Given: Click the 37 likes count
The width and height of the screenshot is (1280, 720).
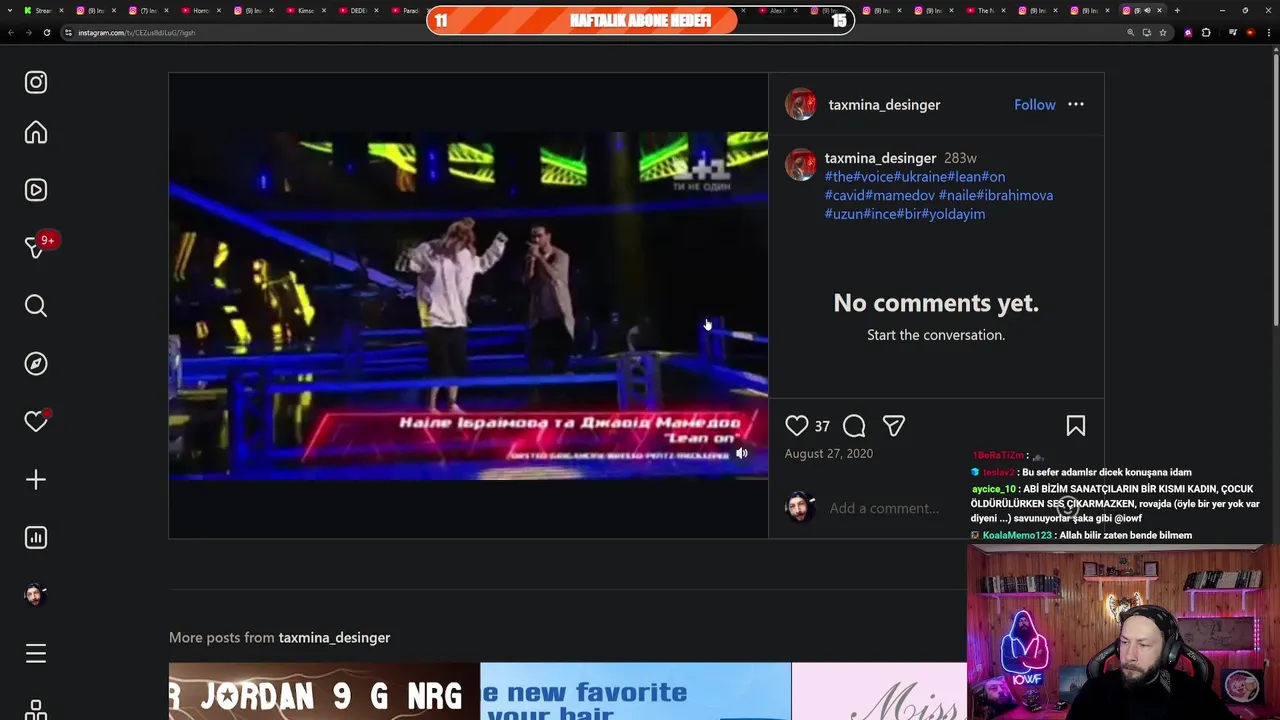Looking at the screenshot, I should pyautogui.click(x=822, y=426).
